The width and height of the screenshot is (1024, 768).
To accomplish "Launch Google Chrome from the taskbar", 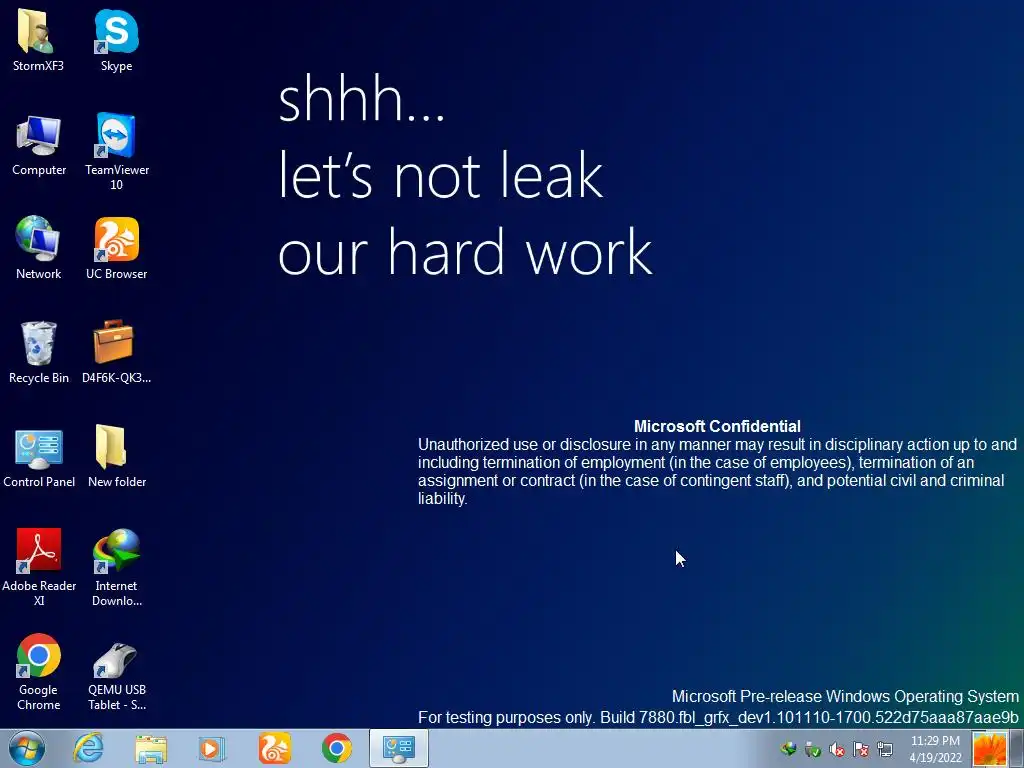I will coord(336,748).
